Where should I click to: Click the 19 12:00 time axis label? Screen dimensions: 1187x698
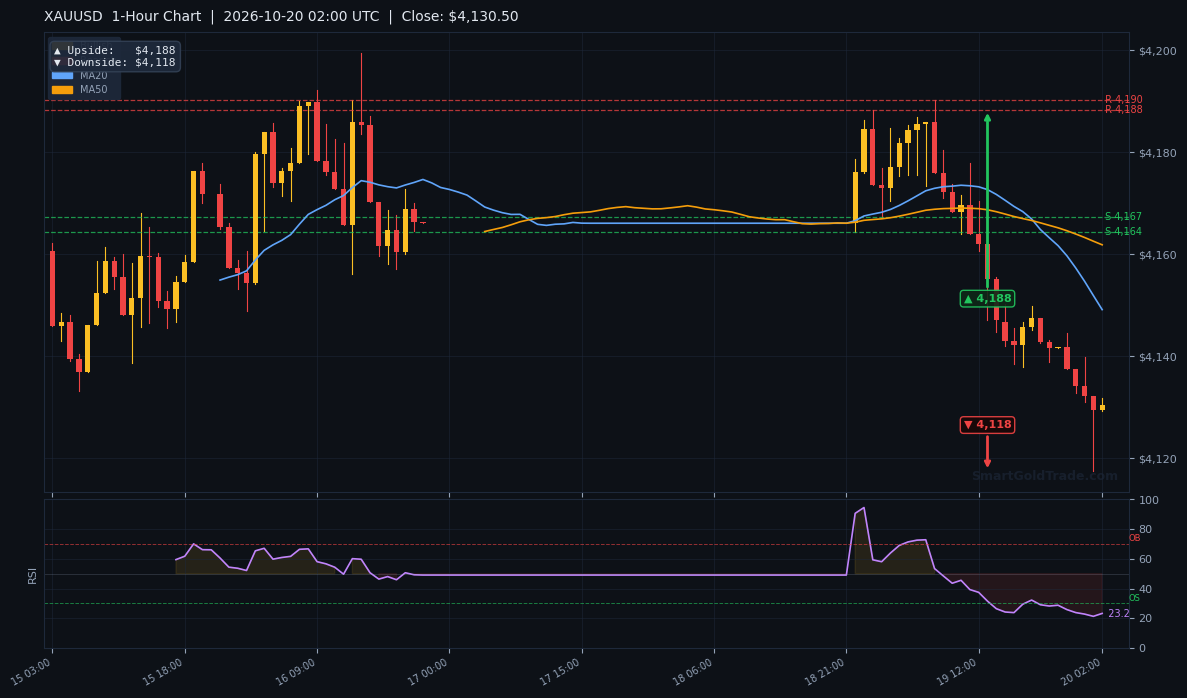point(957,672)
